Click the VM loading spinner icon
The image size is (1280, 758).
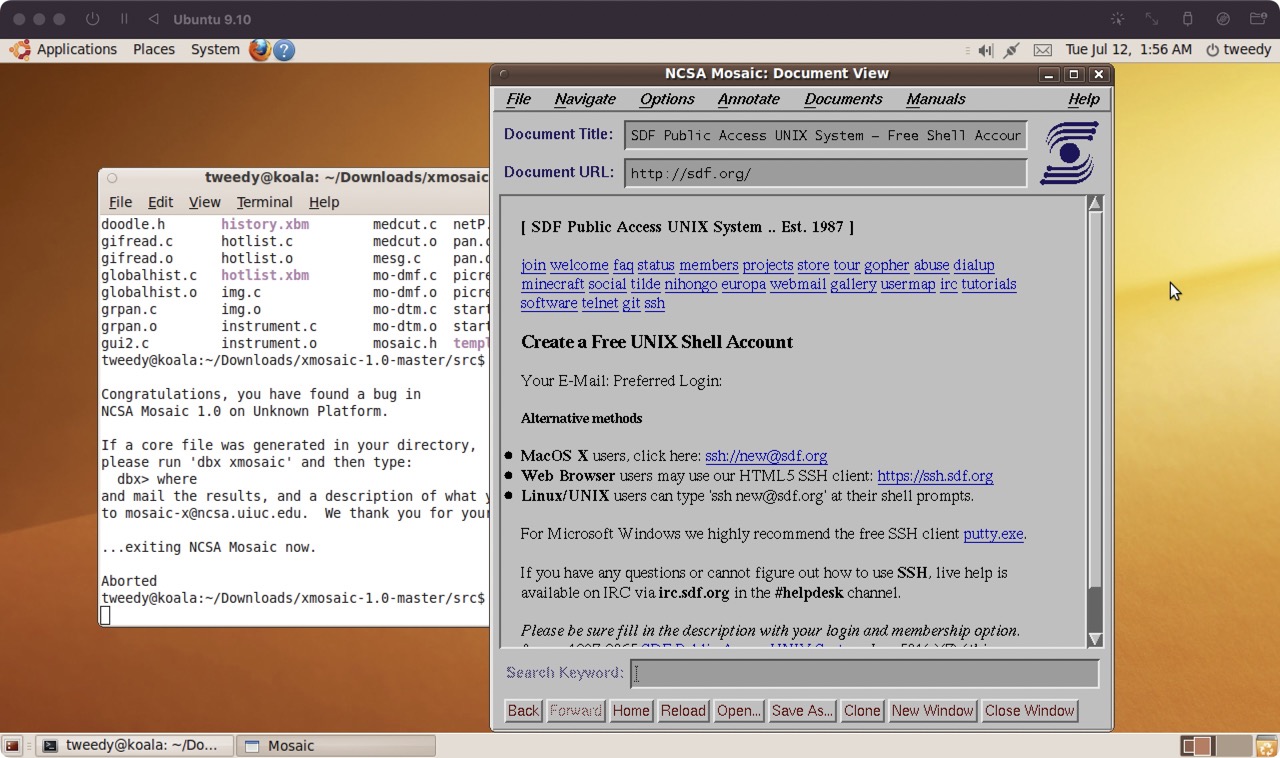point(1117,19)
